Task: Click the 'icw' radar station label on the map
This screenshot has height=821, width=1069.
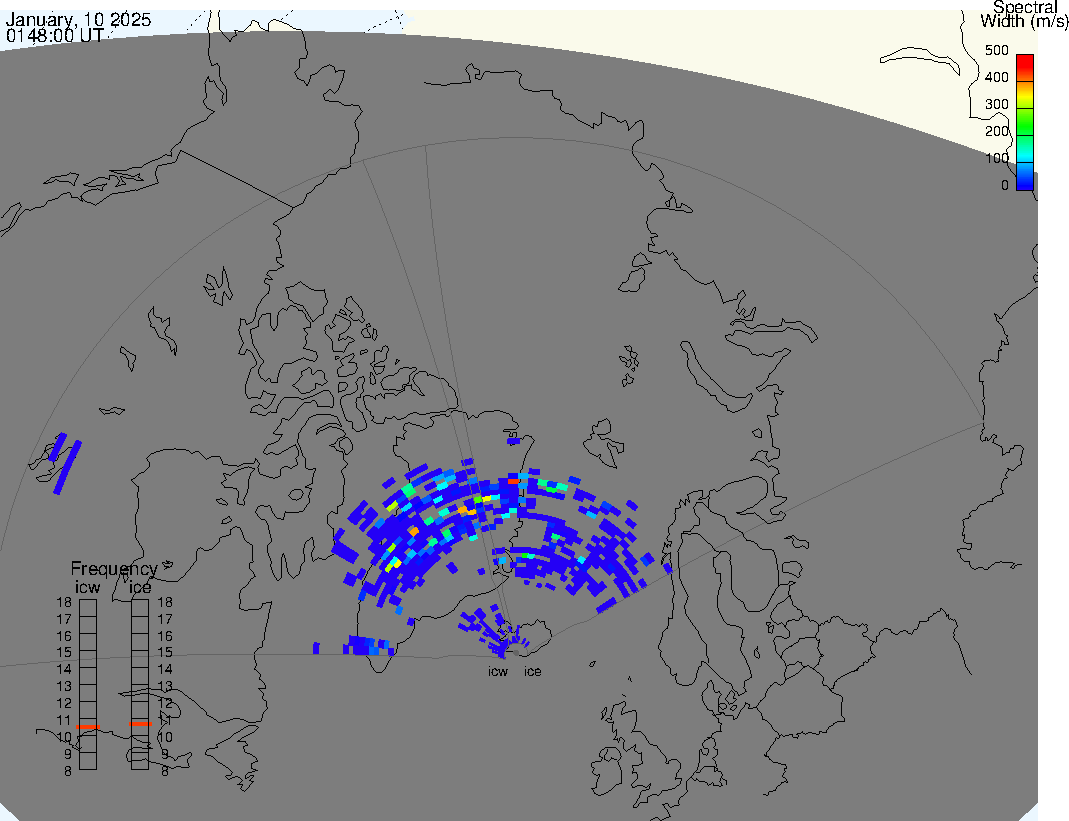Action: [x=498, y=672]
